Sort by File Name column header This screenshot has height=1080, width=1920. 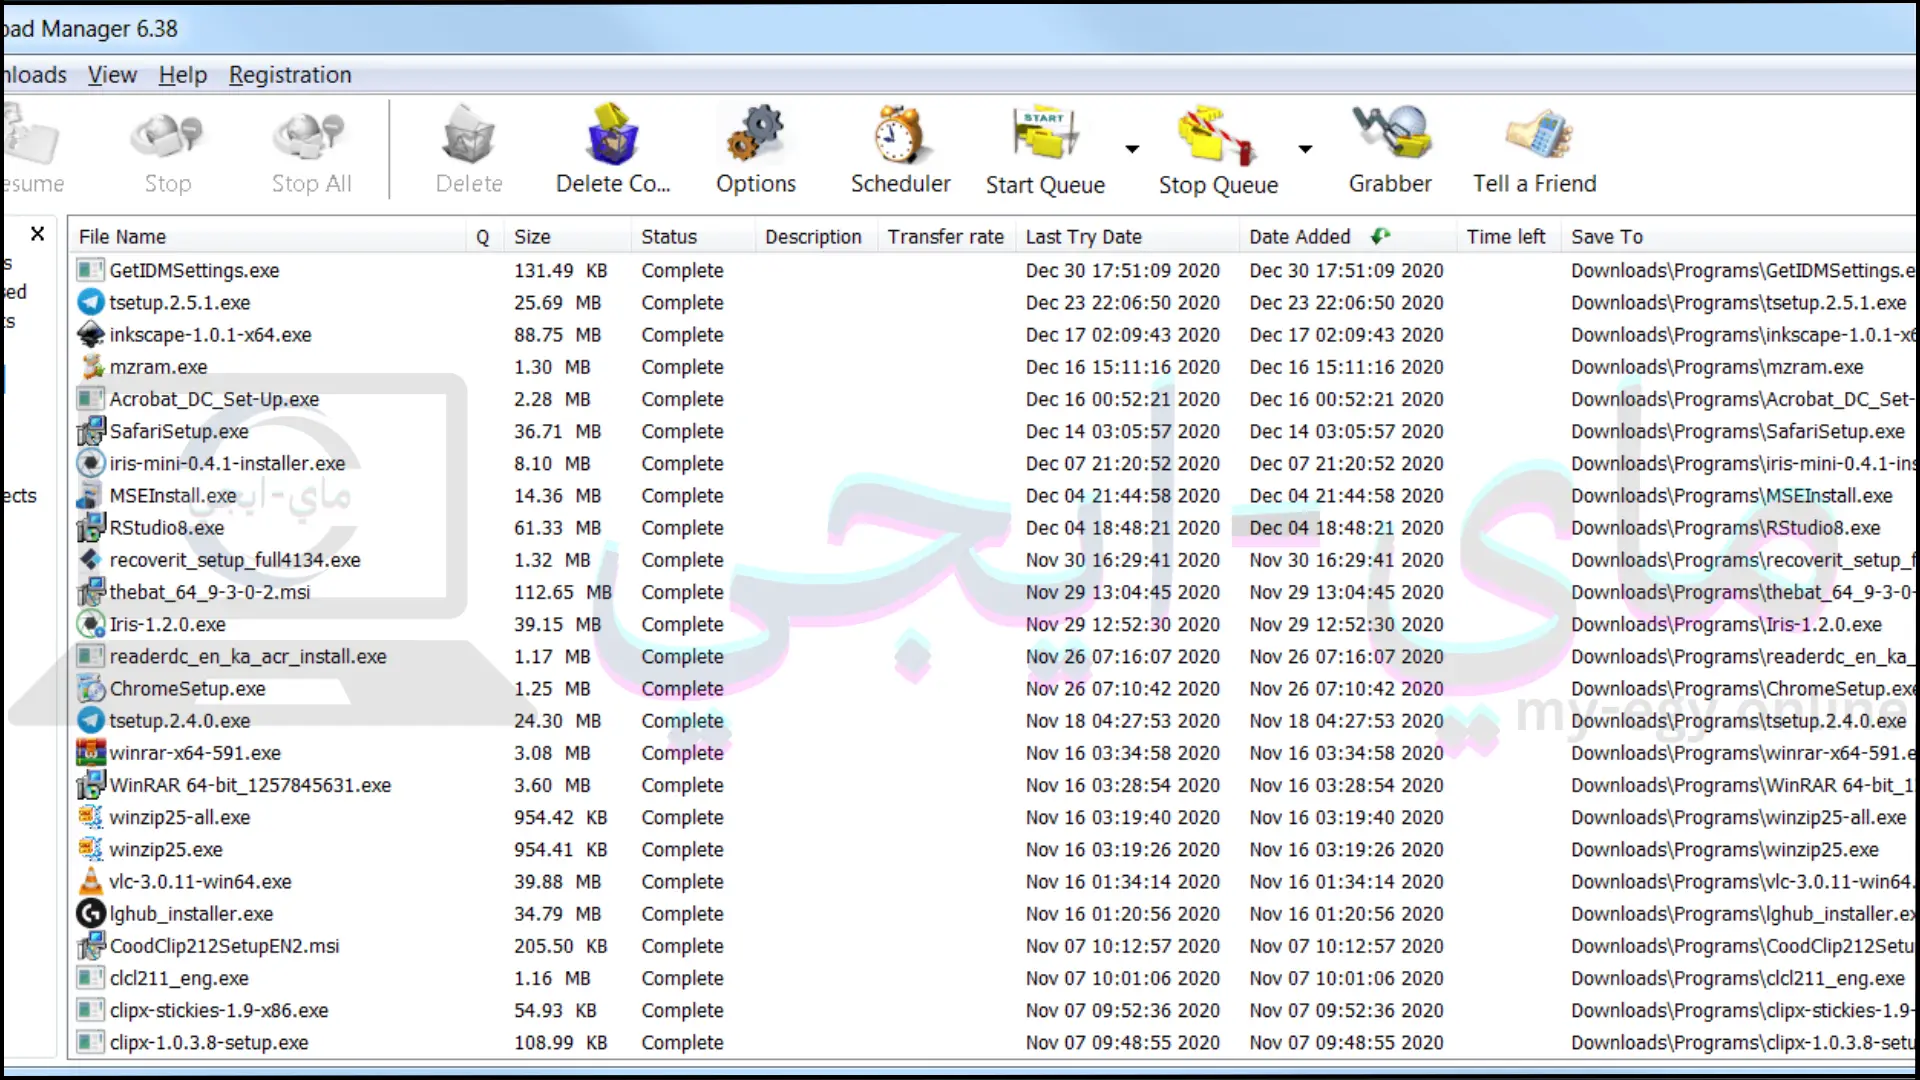268,237
